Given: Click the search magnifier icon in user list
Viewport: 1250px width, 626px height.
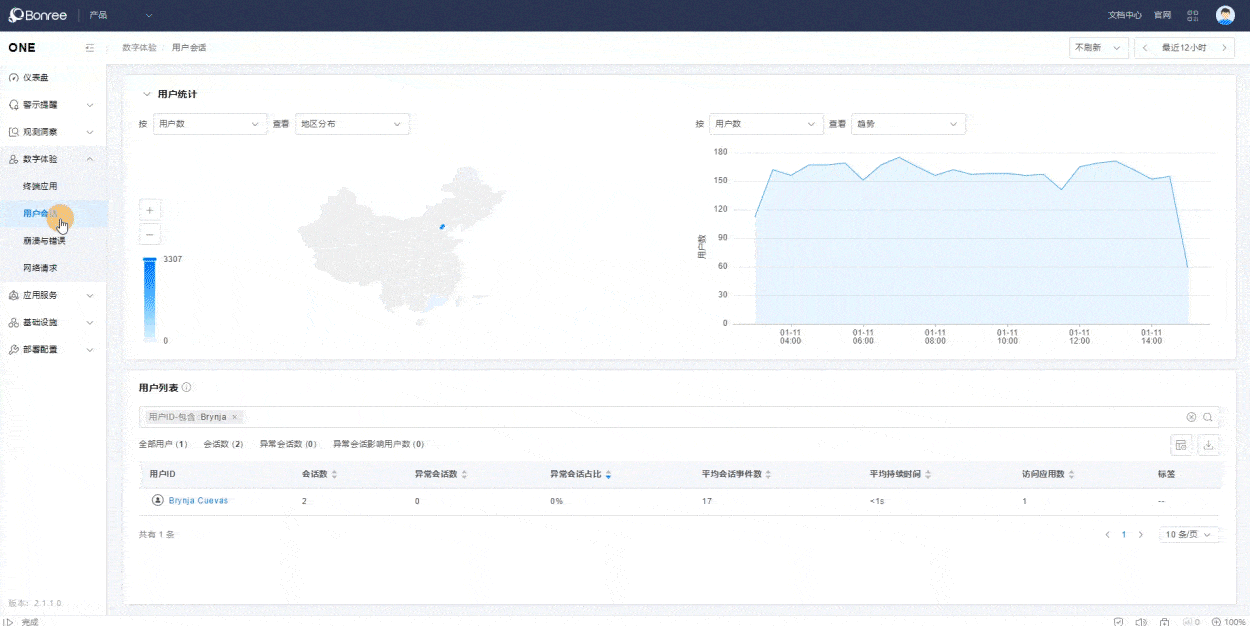Looking at the screenshot, I should coord(1208,417).
